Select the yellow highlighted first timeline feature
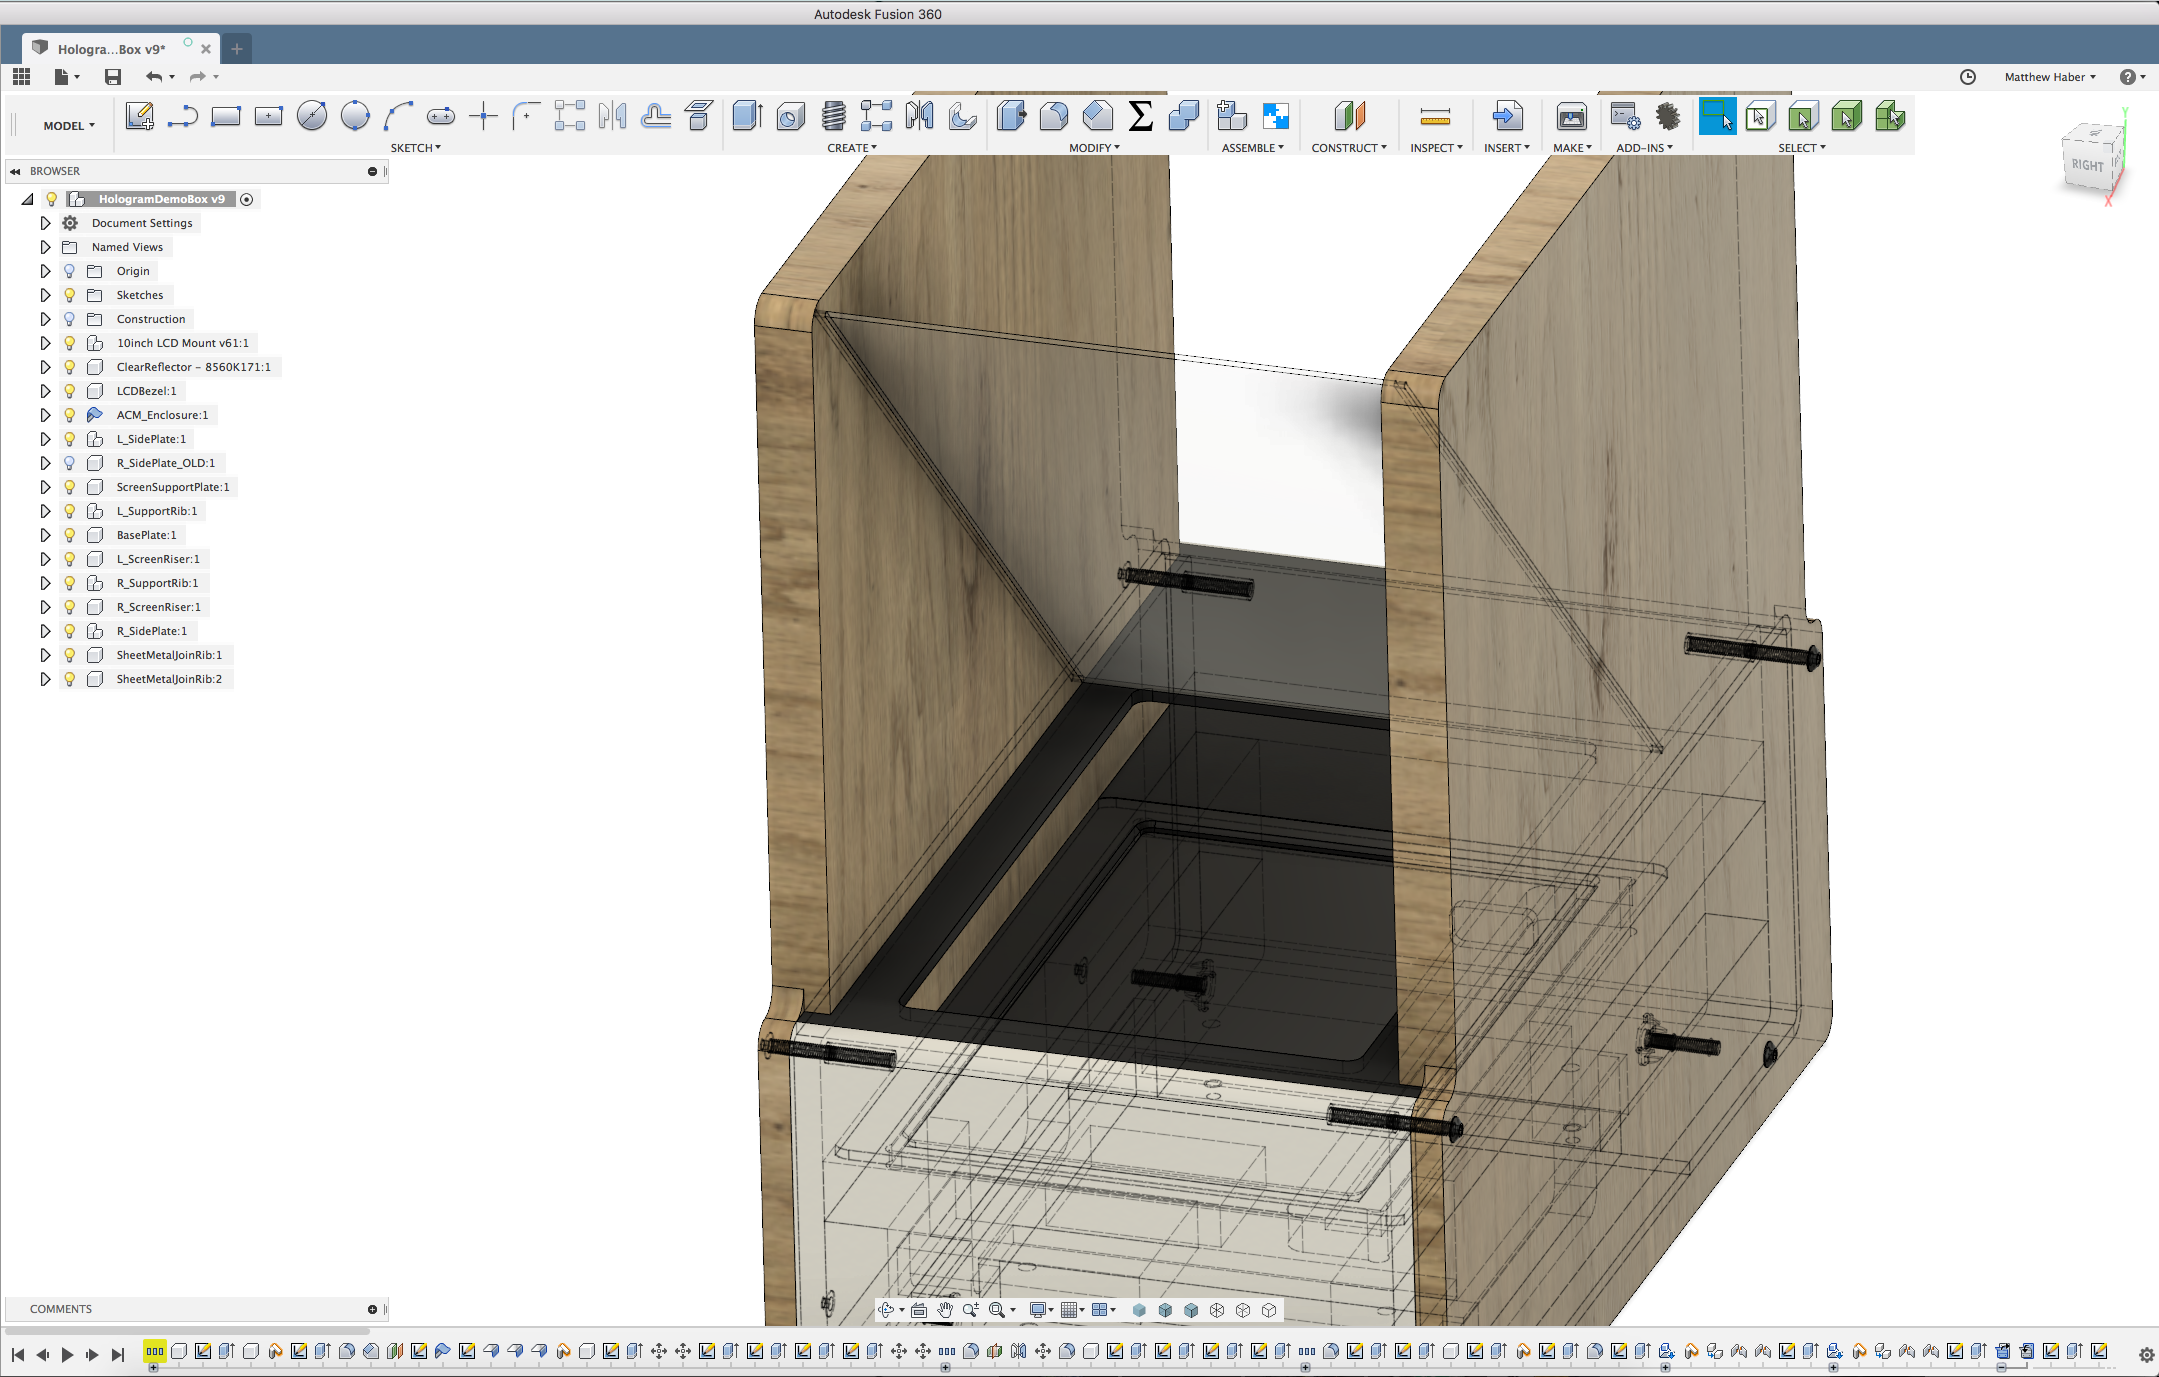2159x1377 pixels. (x=154, y=1352)
